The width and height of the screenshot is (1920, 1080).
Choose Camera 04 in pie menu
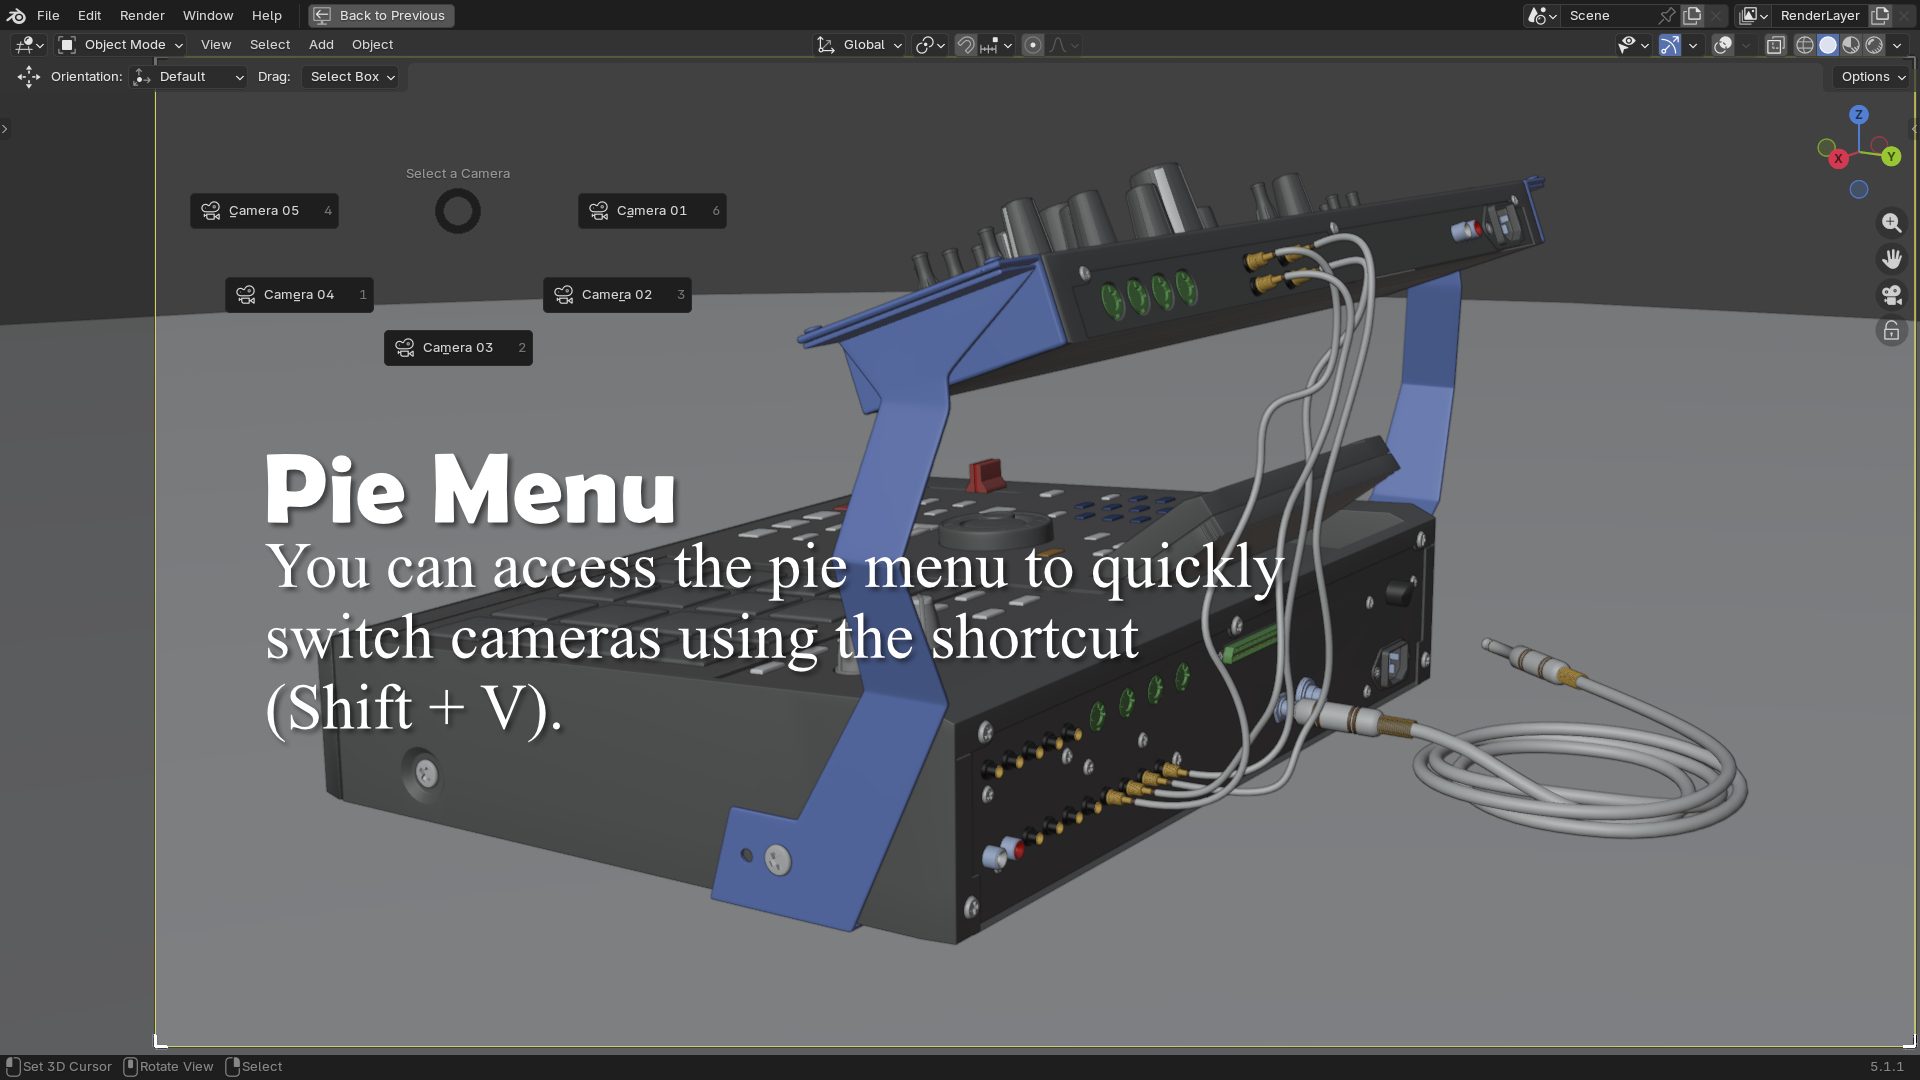[299, 295]
